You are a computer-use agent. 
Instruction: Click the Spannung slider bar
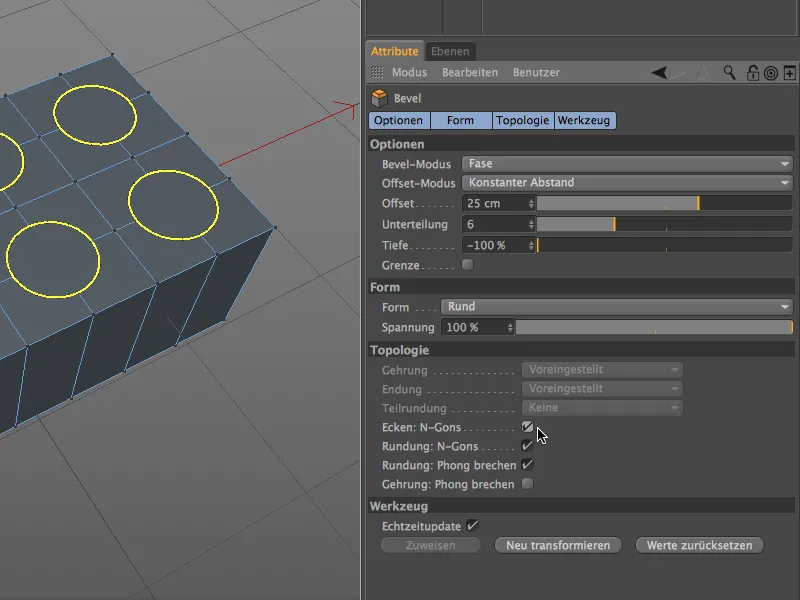pyautogui.click(x=654, y=328)
